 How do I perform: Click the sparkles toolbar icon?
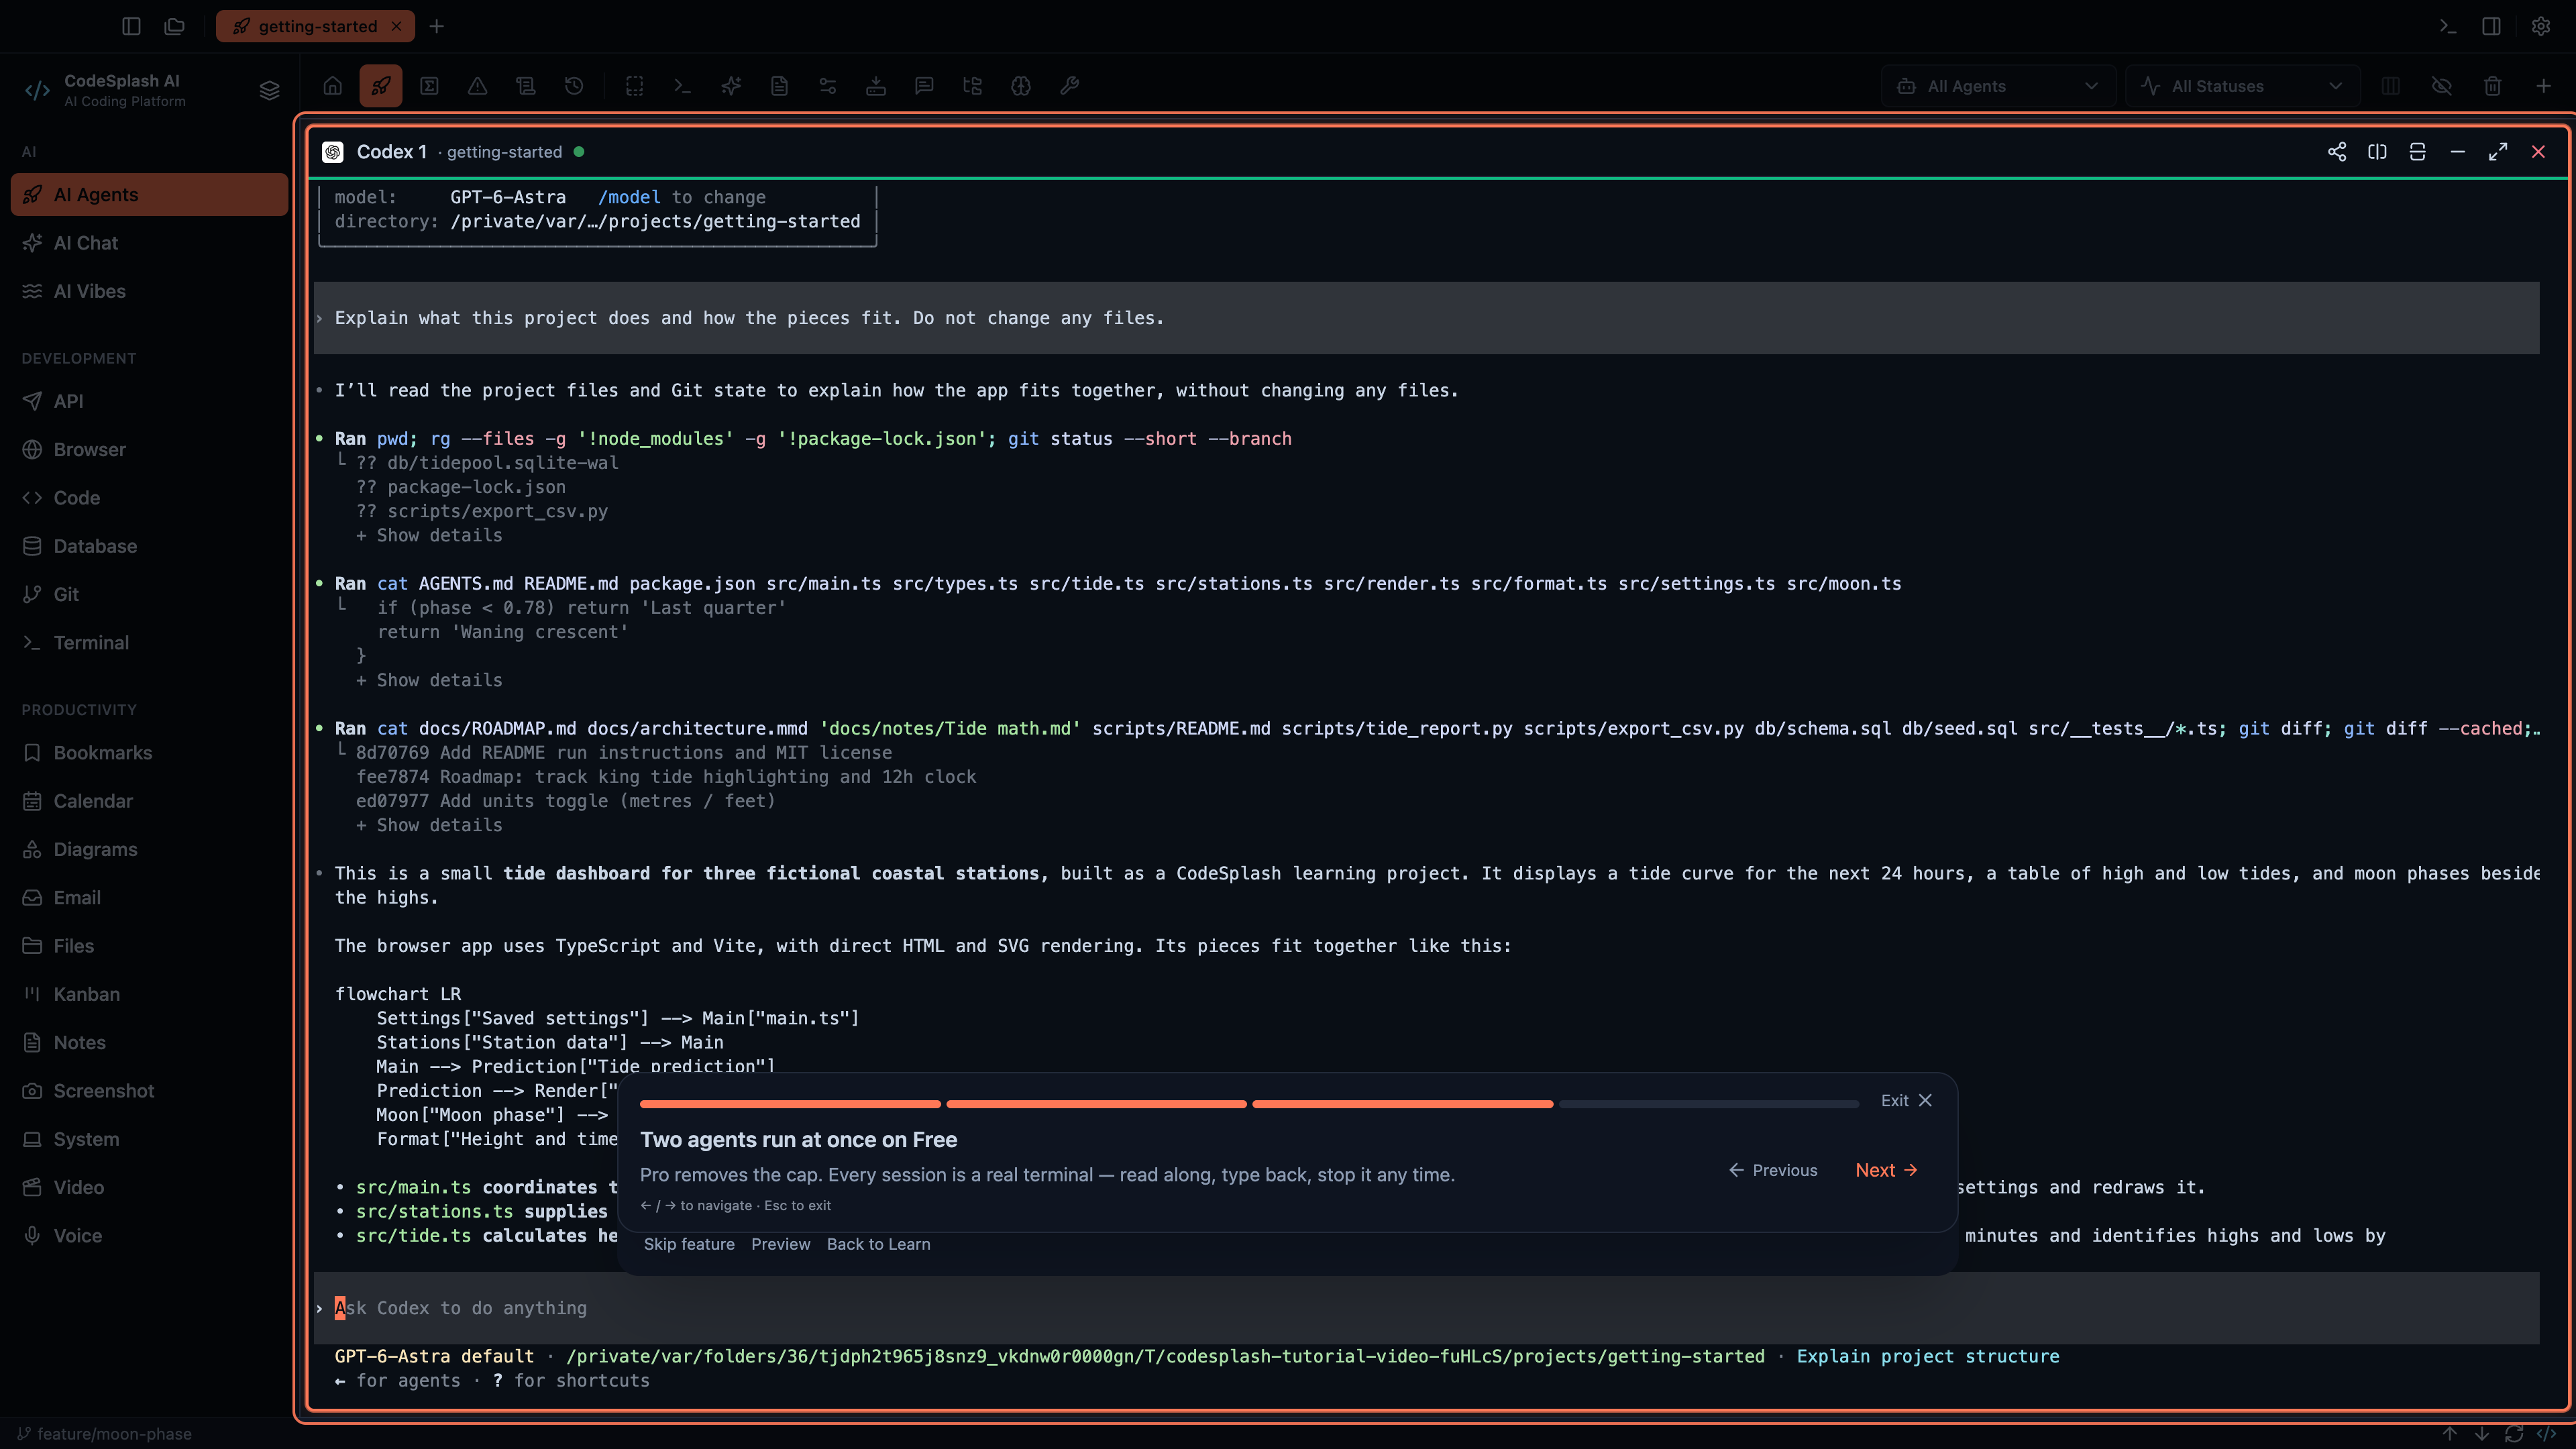point(731,86)
